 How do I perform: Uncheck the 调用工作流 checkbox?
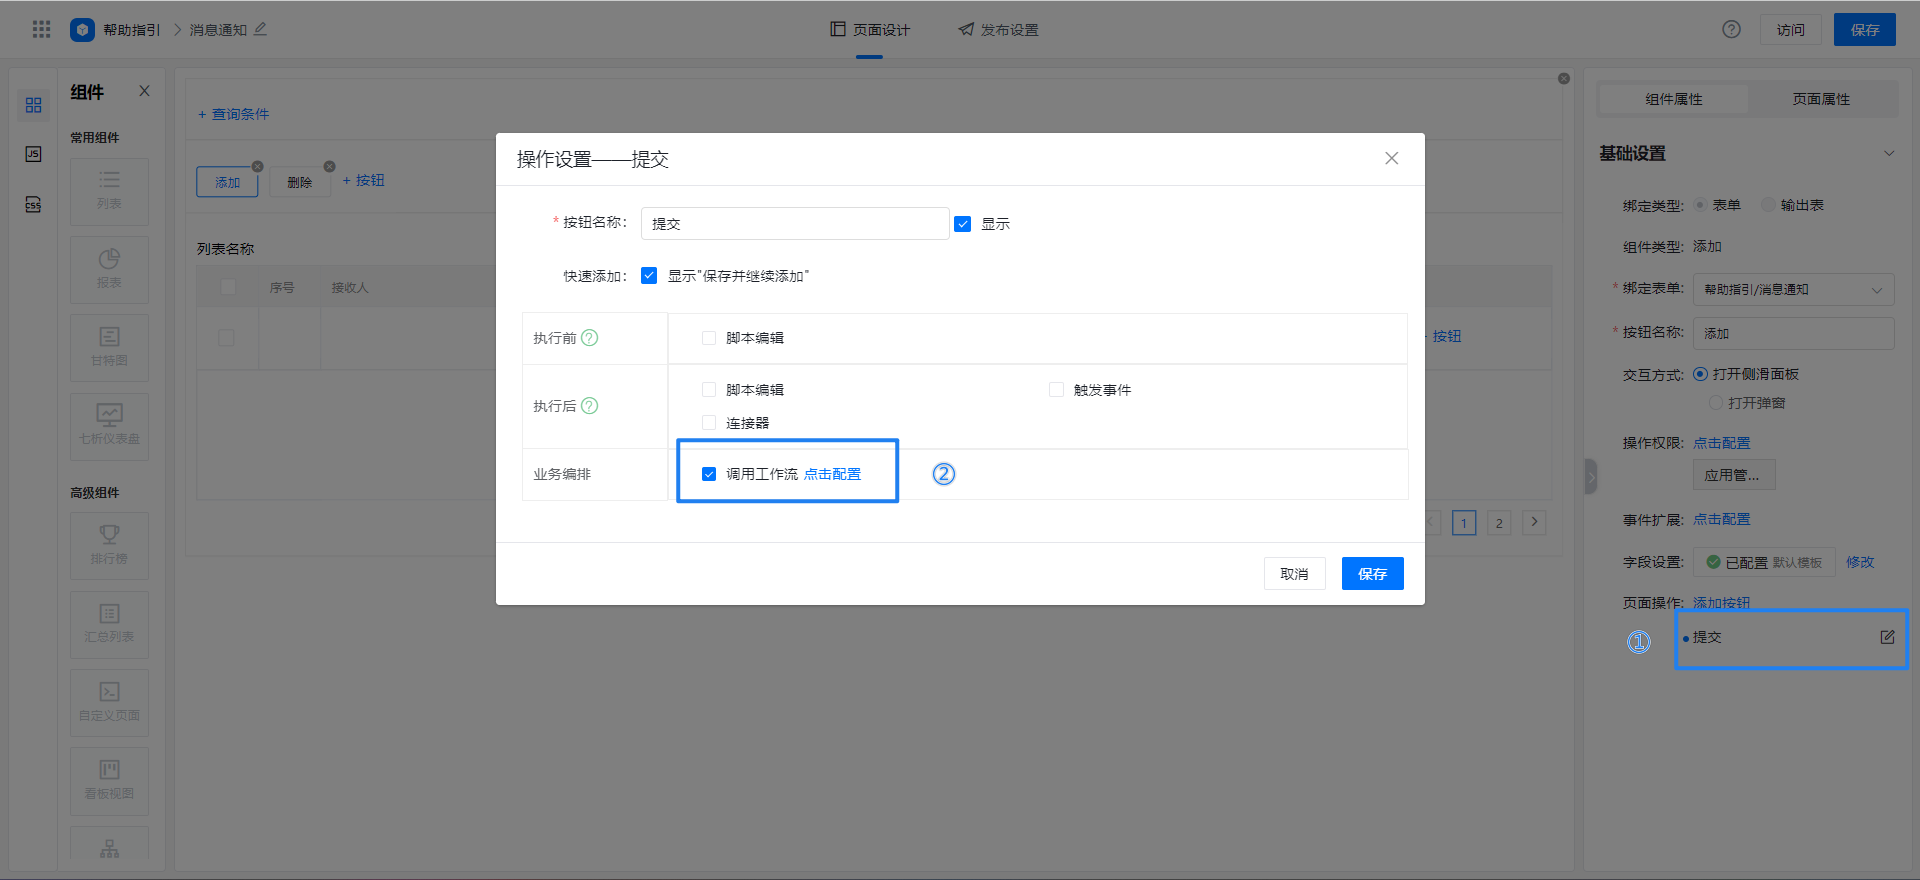tap(709, 474)
